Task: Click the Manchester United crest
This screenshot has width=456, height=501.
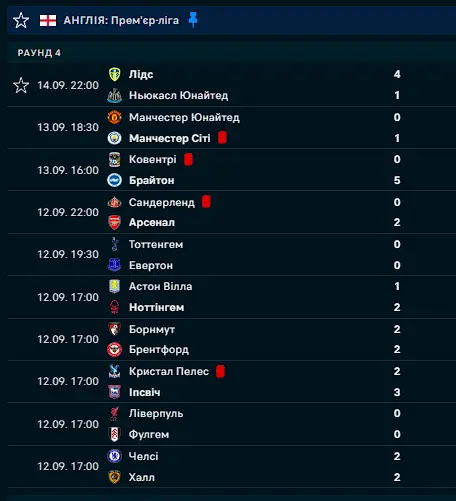Action: 115,117
